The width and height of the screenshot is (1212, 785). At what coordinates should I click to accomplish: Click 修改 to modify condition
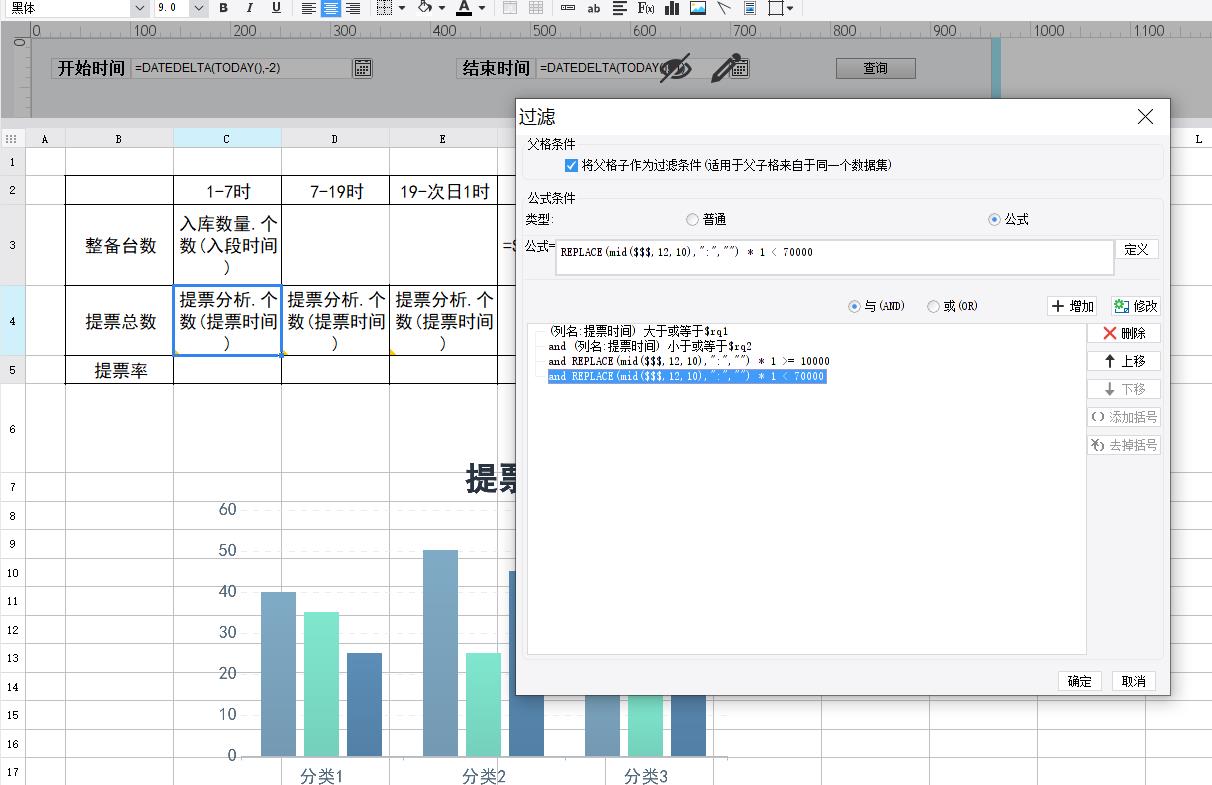coord(1135,306)
